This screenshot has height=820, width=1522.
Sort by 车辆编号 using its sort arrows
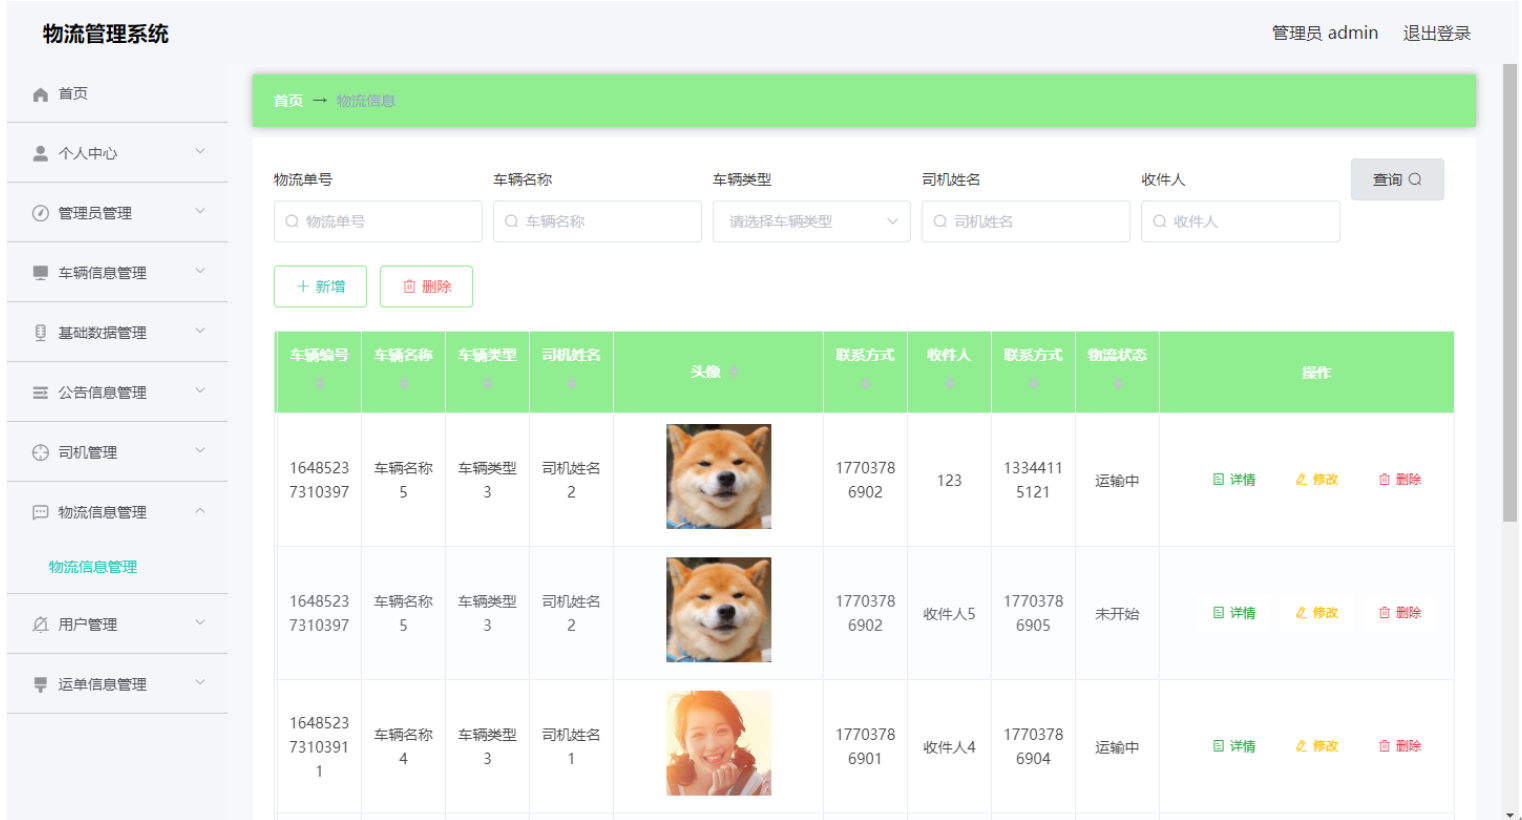[320, 383]
